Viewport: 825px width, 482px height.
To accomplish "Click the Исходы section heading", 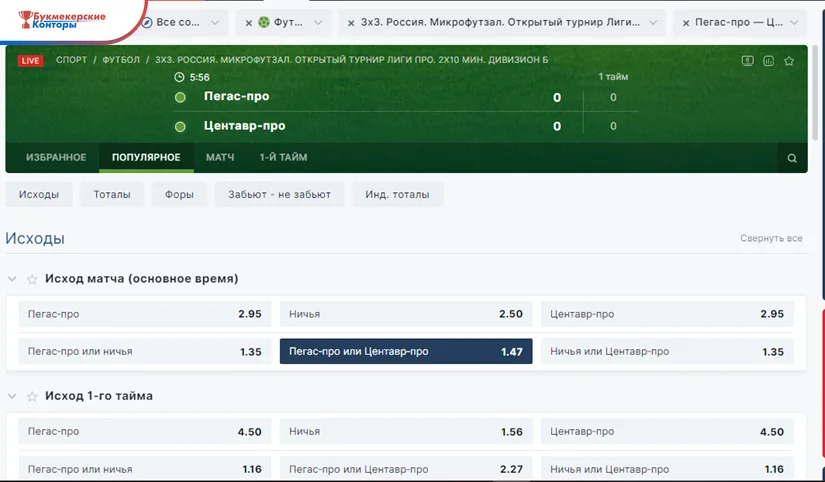I will pyautogui.click(x=35, y=238).
